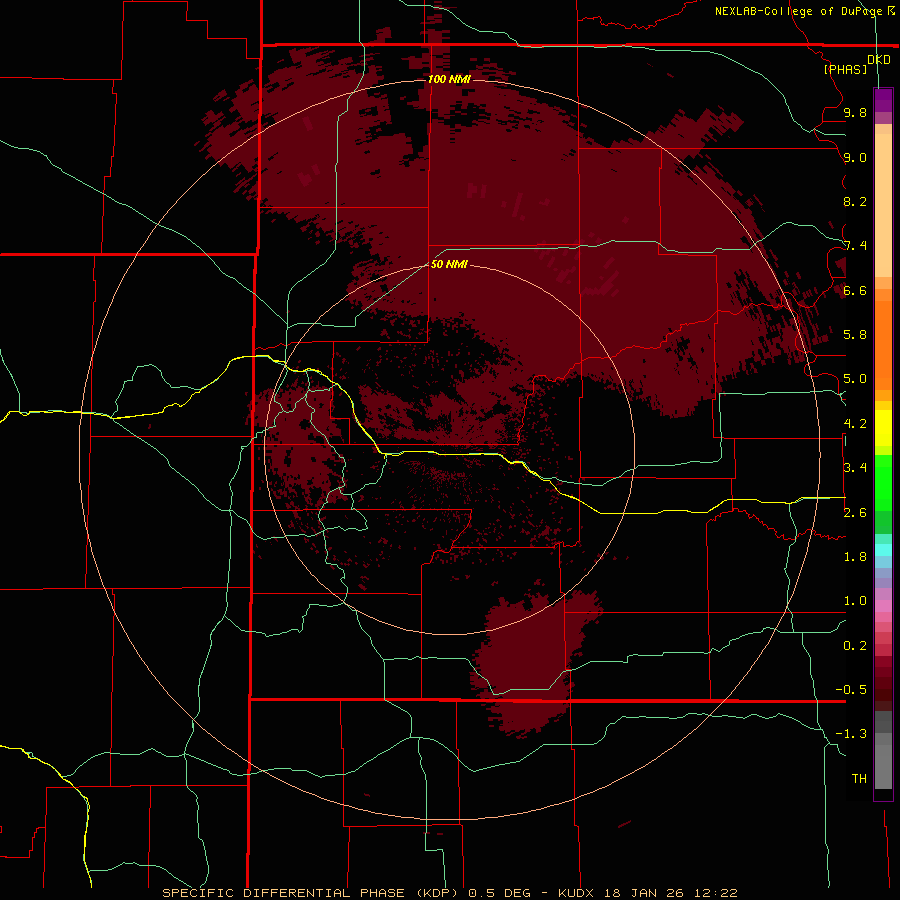Click the [PHAS] legend unit label
The width and height of the screenshot is (900, 900).
(845, 69)
